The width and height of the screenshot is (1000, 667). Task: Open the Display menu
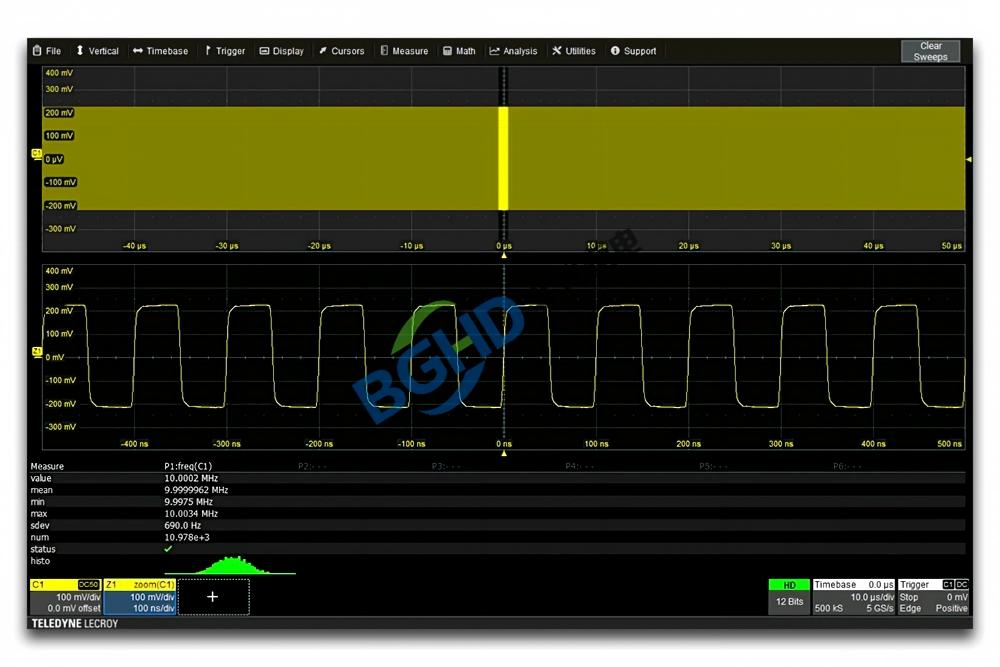(282, 51)
